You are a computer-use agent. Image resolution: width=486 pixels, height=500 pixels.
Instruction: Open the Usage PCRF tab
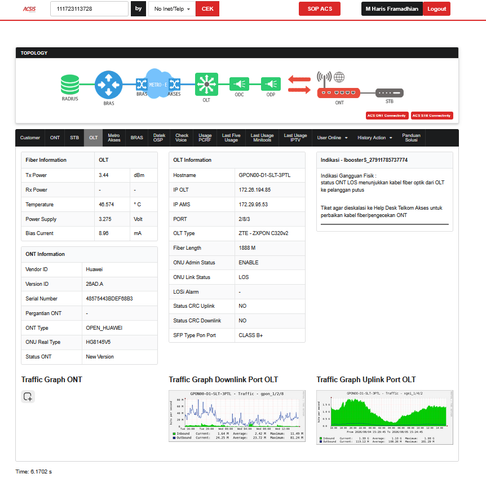205,138
